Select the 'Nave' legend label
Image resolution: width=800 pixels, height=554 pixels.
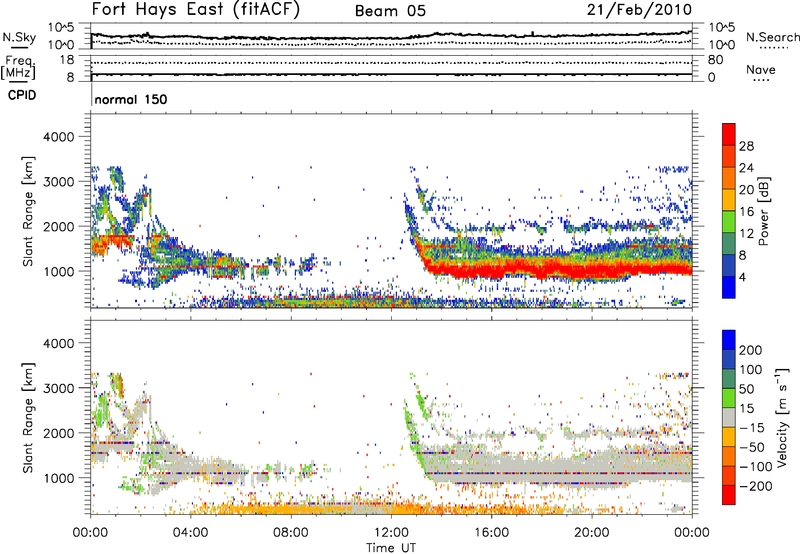click(x=760, y=69)
